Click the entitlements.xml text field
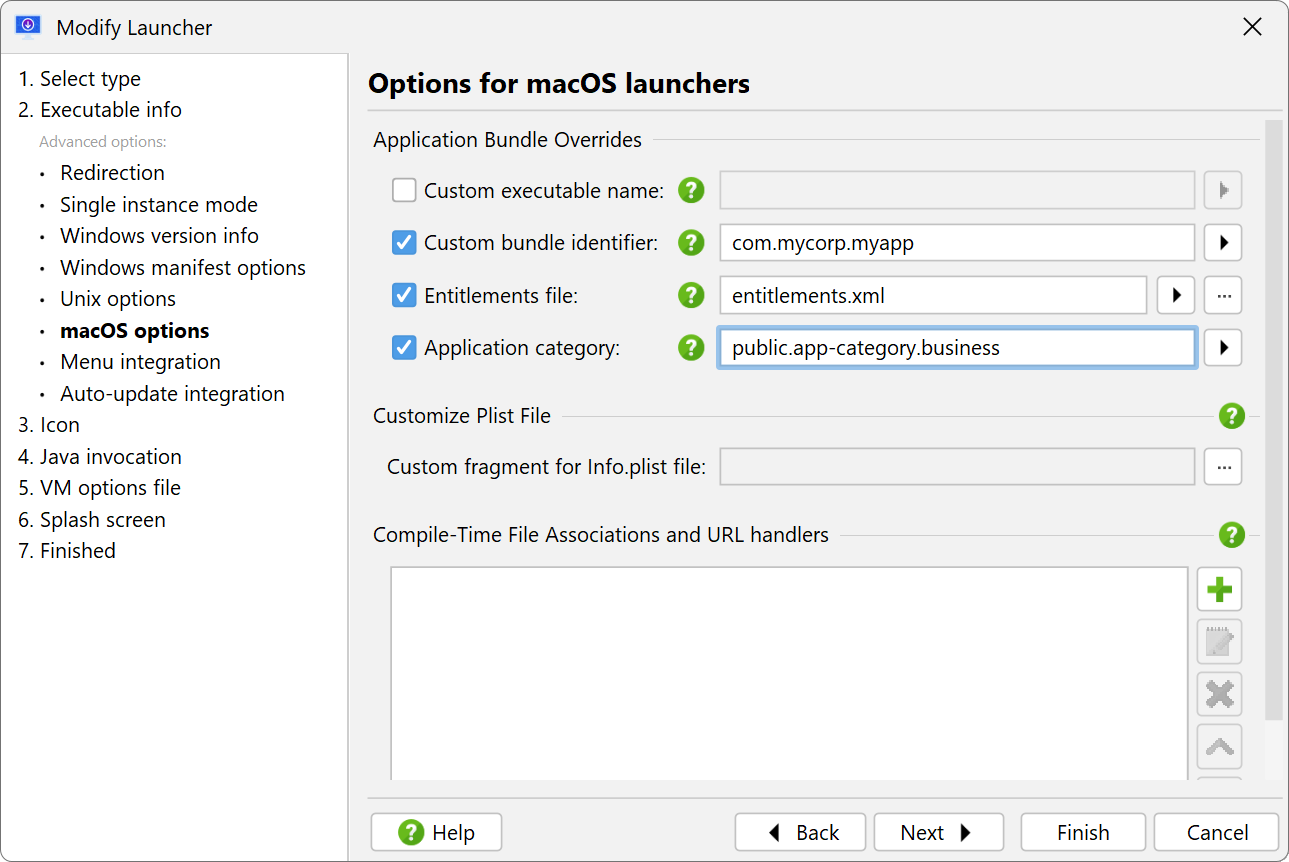Screen dimensions: 1289x862 click(933, 295)
